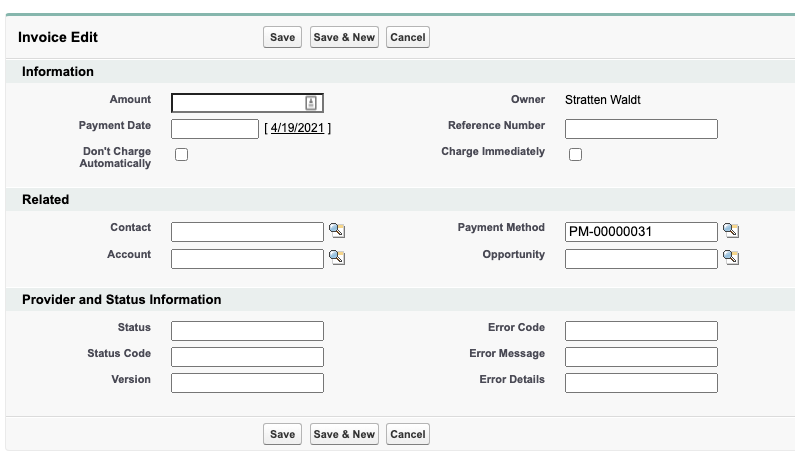Screen dimensions: 795x454
Task: Select the Payment Method field PM-00000031
Action: (641, 232)
